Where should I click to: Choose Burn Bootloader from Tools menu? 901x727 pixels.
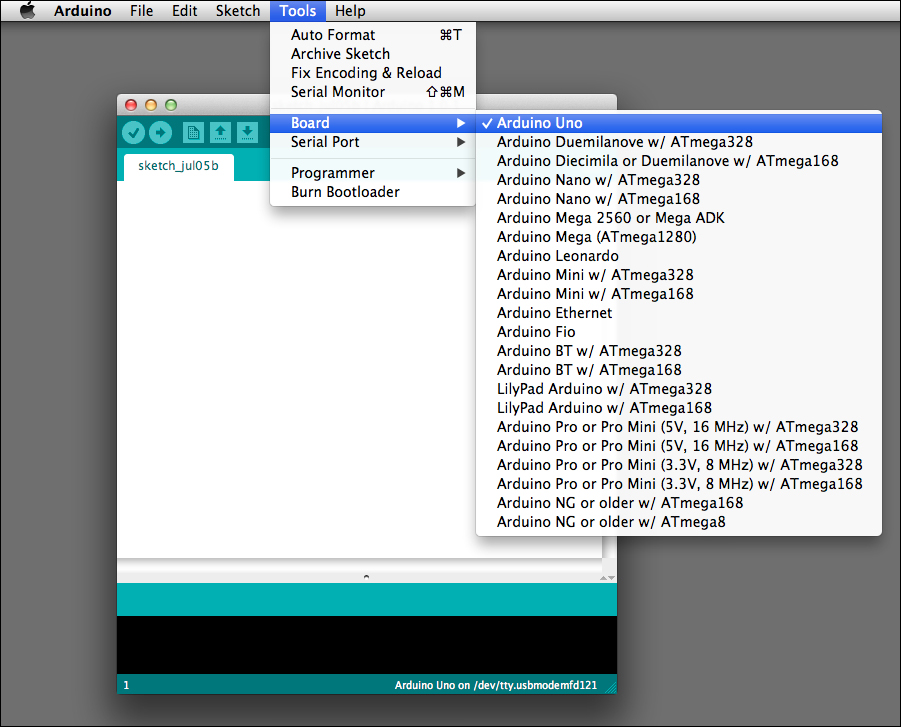click(x=345, y=192)
